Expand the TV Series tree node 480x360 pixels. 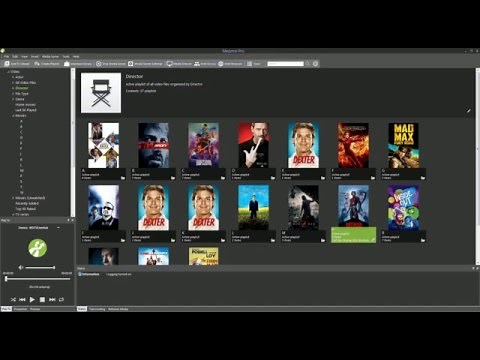pos(13,214)
